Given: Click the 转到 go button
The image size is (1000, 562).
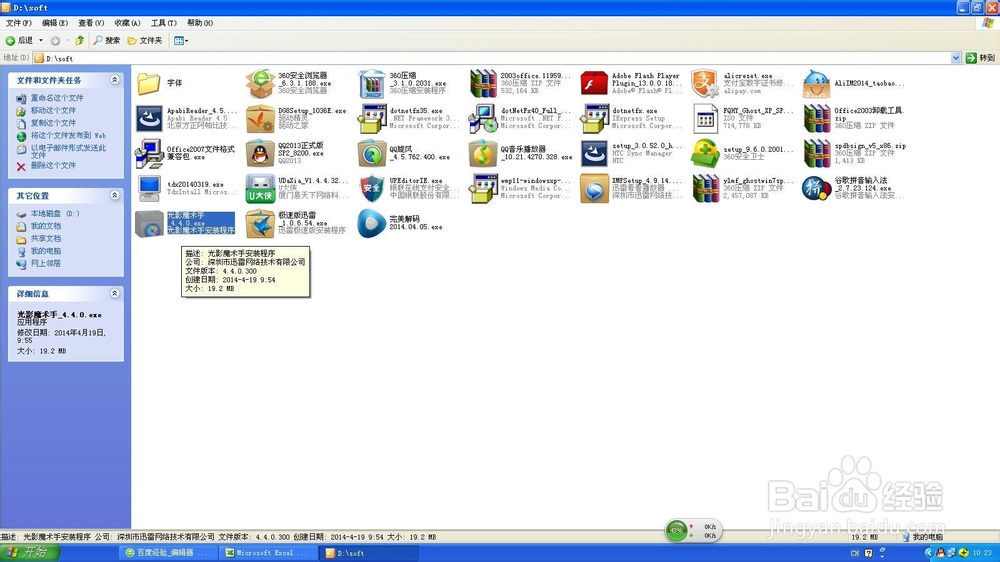Looking at the screenshot, I should [x=980, y=58].
